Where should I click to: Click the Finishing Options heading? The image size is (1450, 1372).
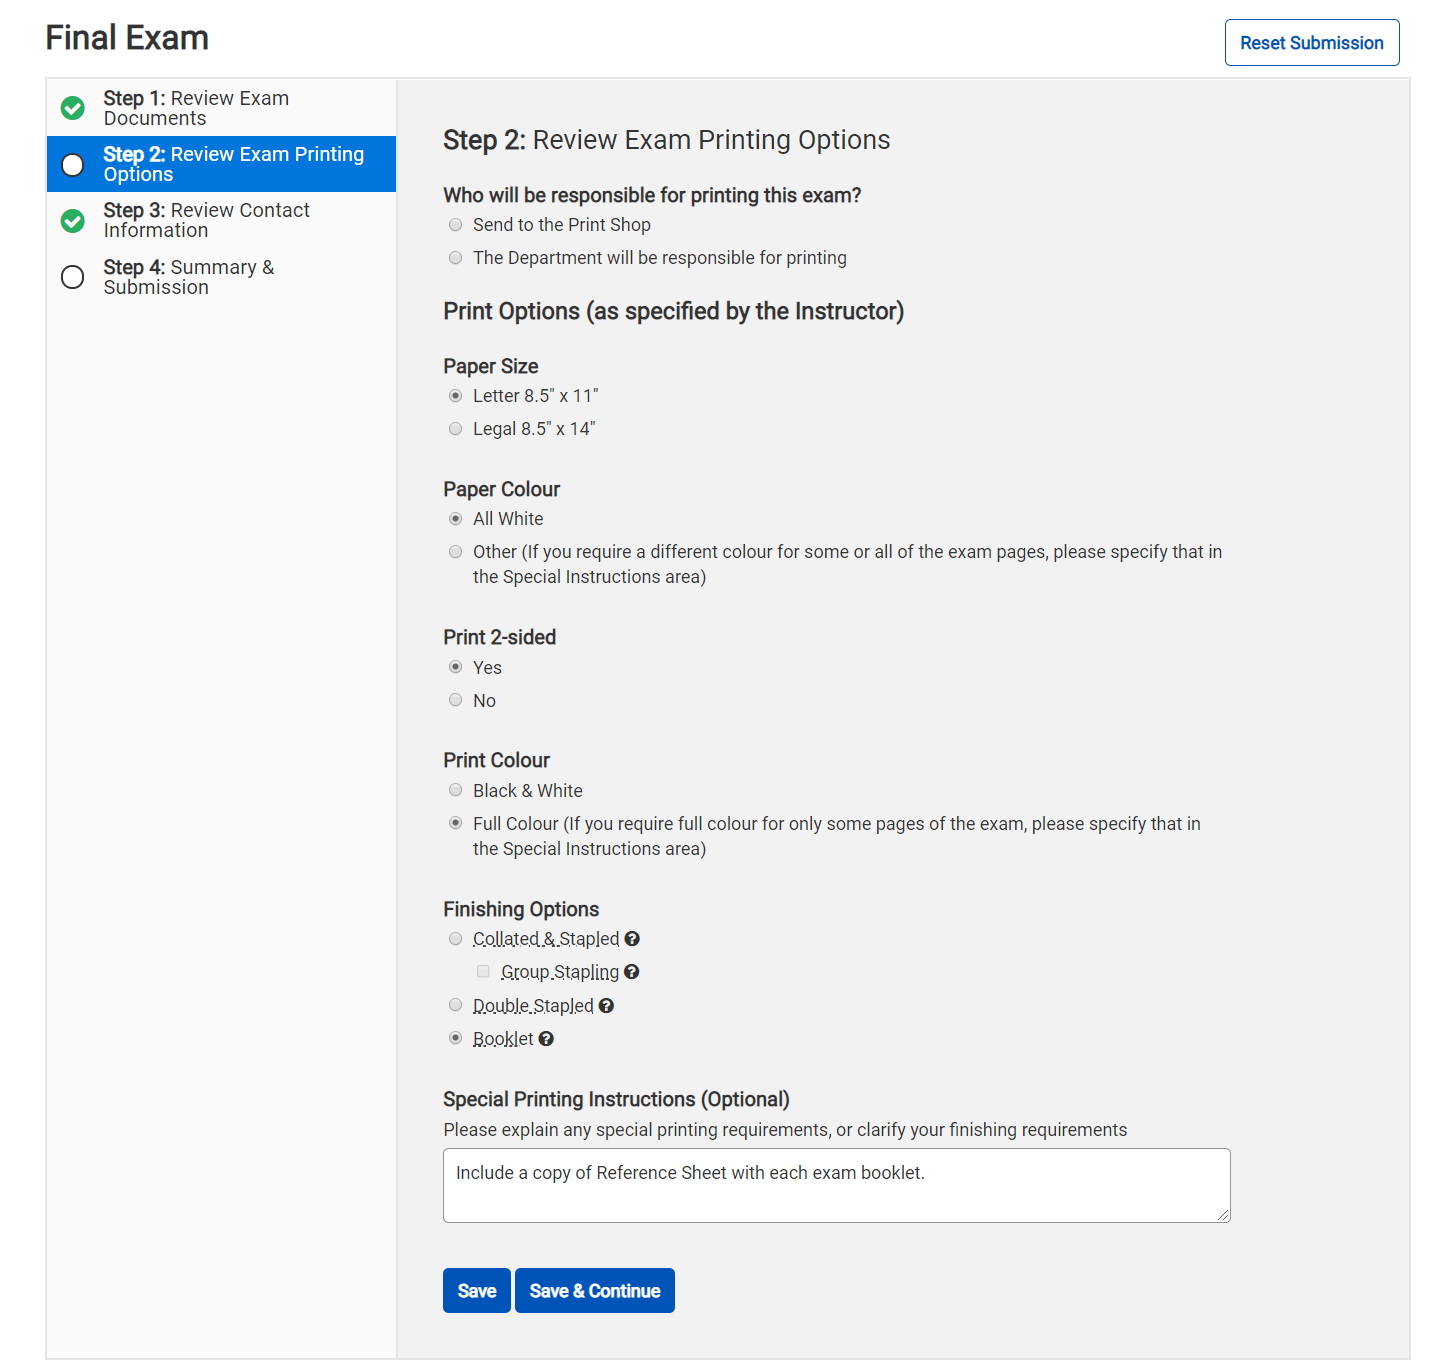point(521,909)
